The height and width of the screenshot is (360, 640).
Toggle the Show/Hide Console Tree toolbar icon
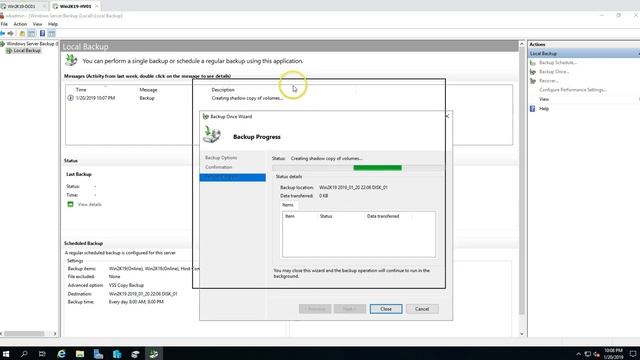pos(31,33)
